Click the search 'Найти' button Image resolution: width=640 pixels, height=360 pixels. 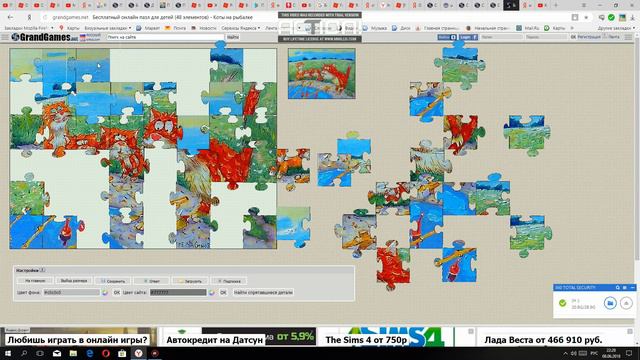point(233,37)
